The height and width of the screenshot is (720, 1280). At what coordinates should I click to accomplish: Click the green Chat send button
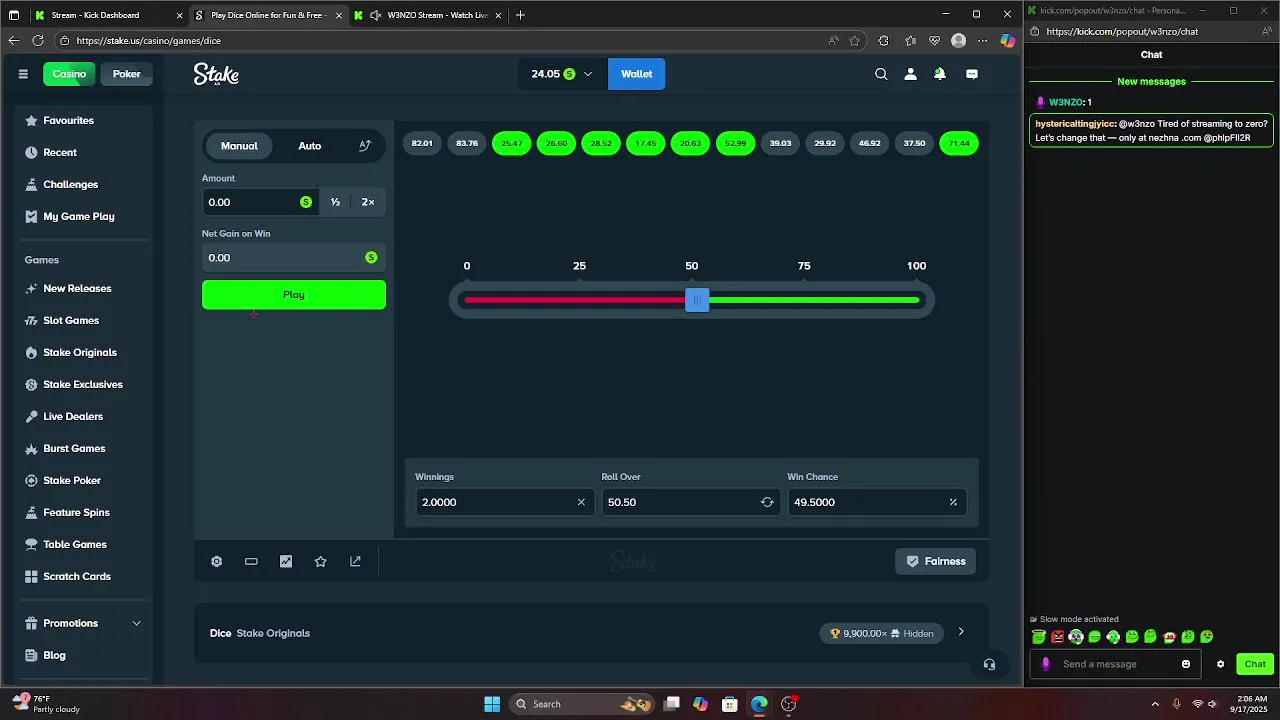point(1255,664)
